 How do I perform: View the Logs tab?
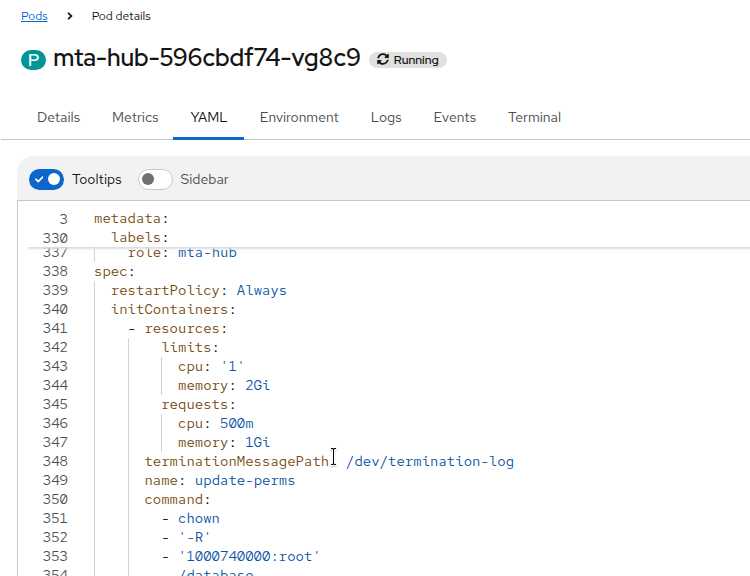coord(386,117)
